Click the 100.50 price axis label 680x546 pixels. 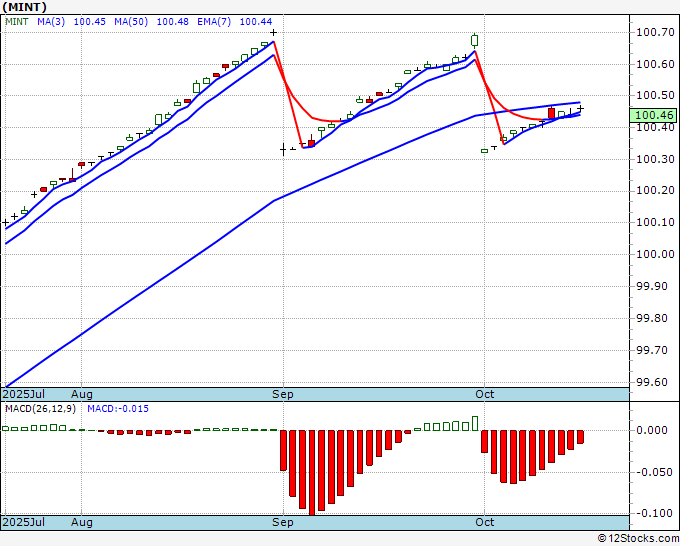click(655, 95)
